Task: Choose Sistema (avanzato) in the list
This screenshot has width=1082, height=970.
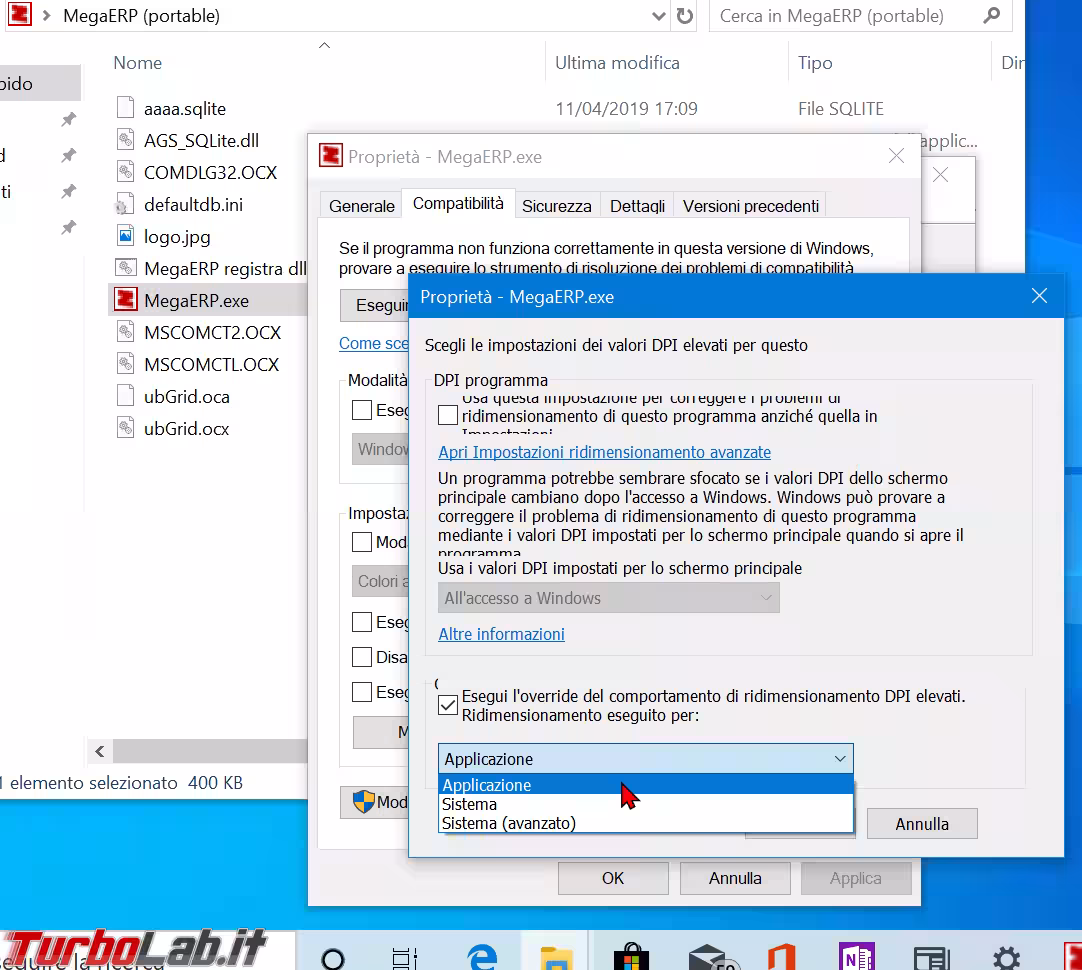Action: point(646,823)
